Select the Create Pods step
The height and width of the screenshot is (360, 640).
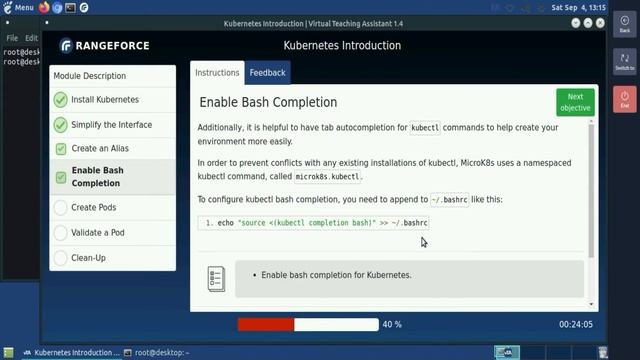(x=113, y=207)
